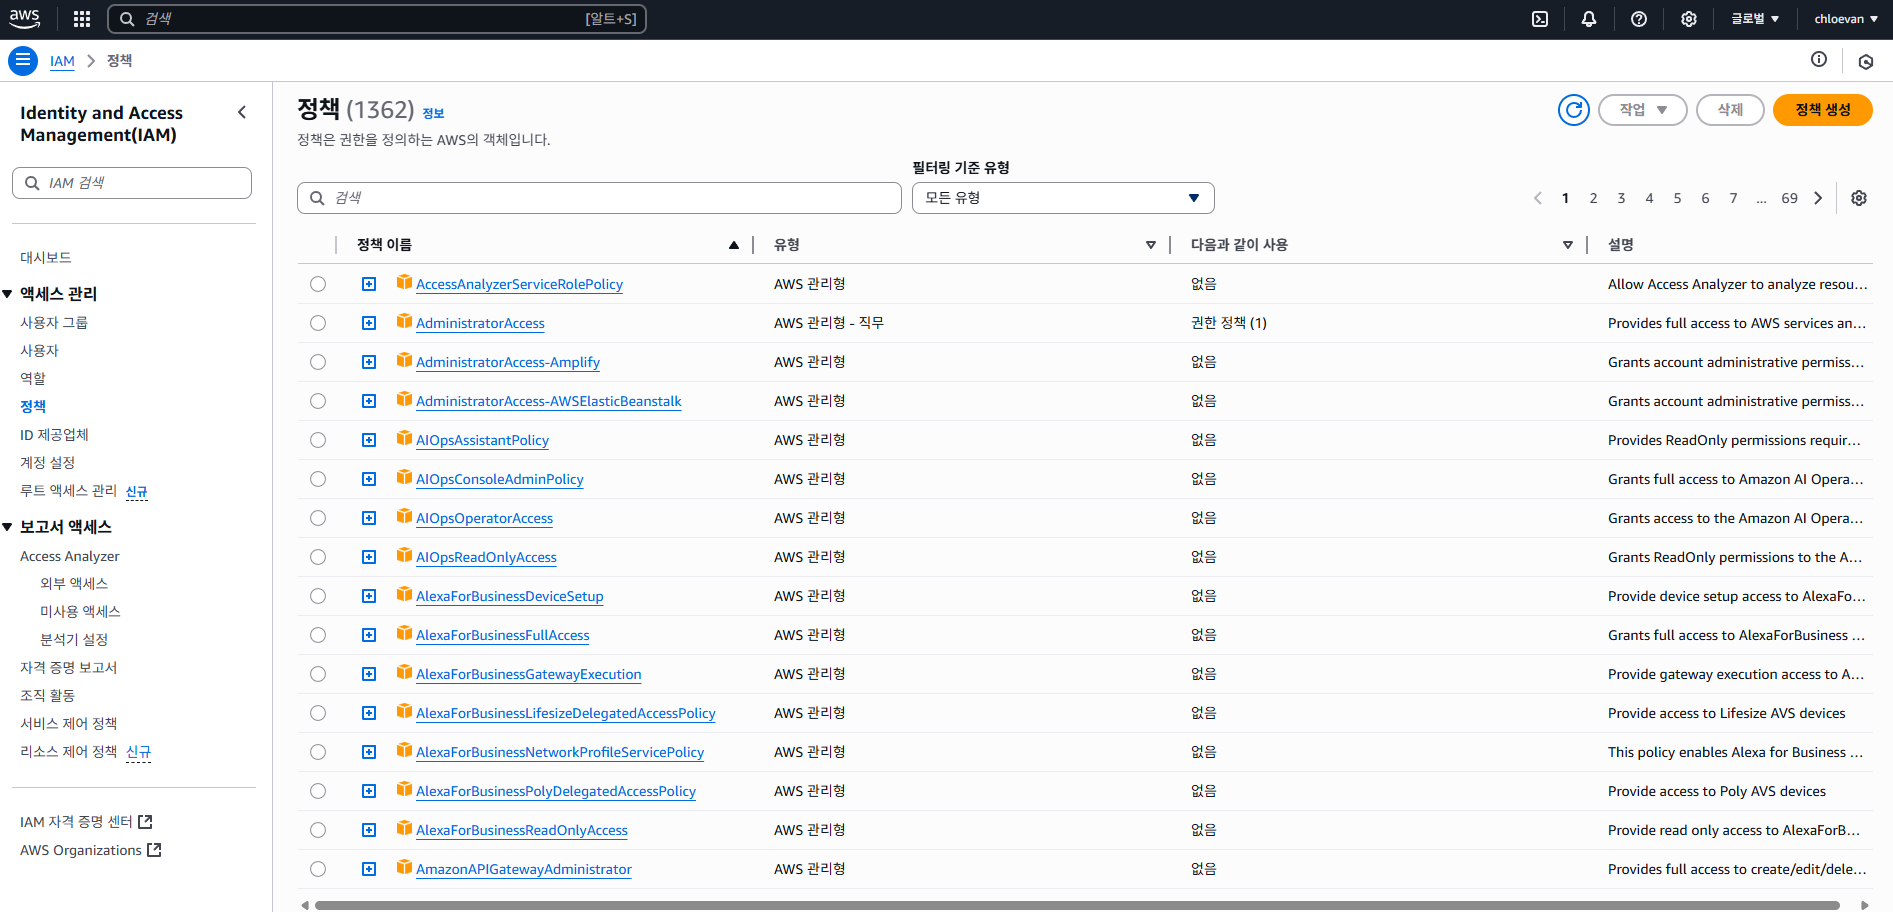Screen dimensions: 1893x912
Task: Open 대시보드 in side navigation
Action: pos(46,258)
